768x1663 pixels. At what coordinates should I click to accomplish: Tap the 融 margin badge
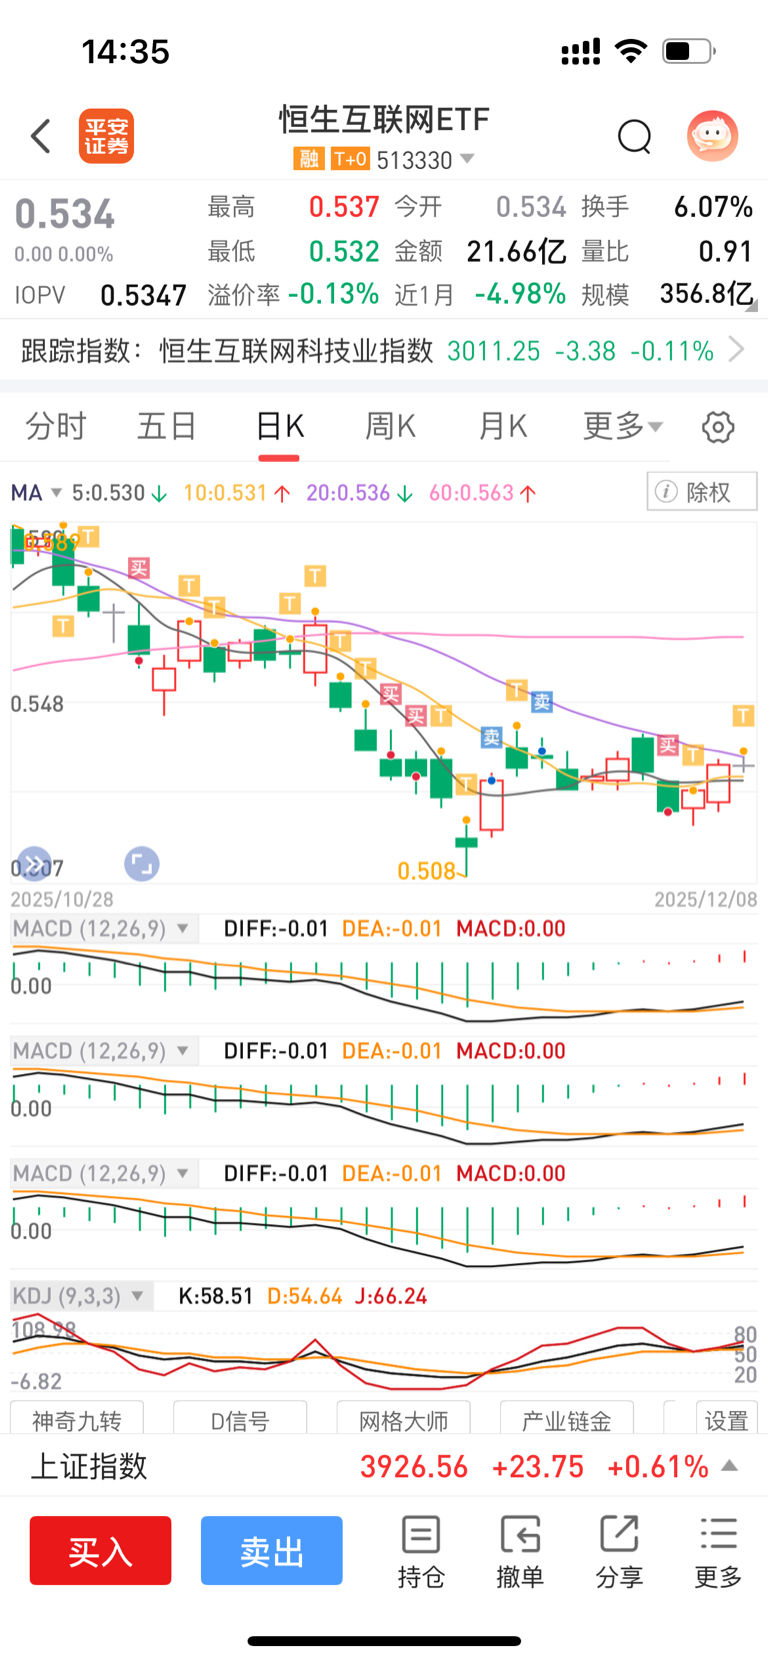pos(308,159)
